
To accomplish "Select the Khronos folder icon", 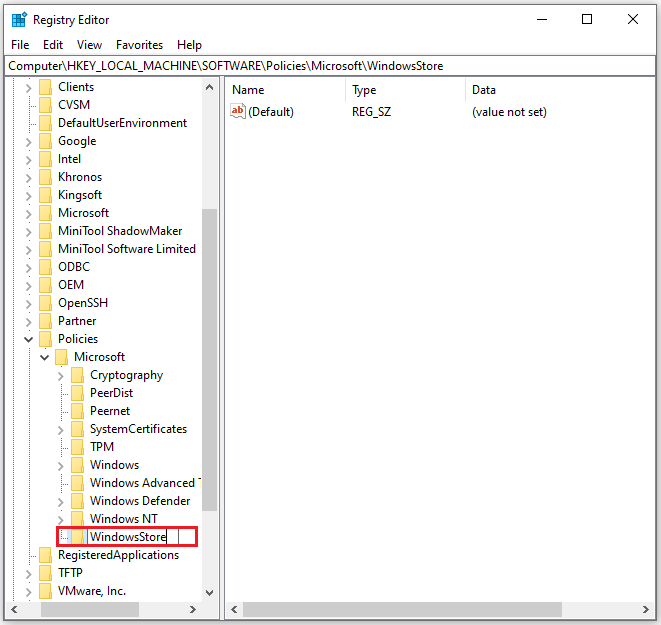I will coord(45,177).
